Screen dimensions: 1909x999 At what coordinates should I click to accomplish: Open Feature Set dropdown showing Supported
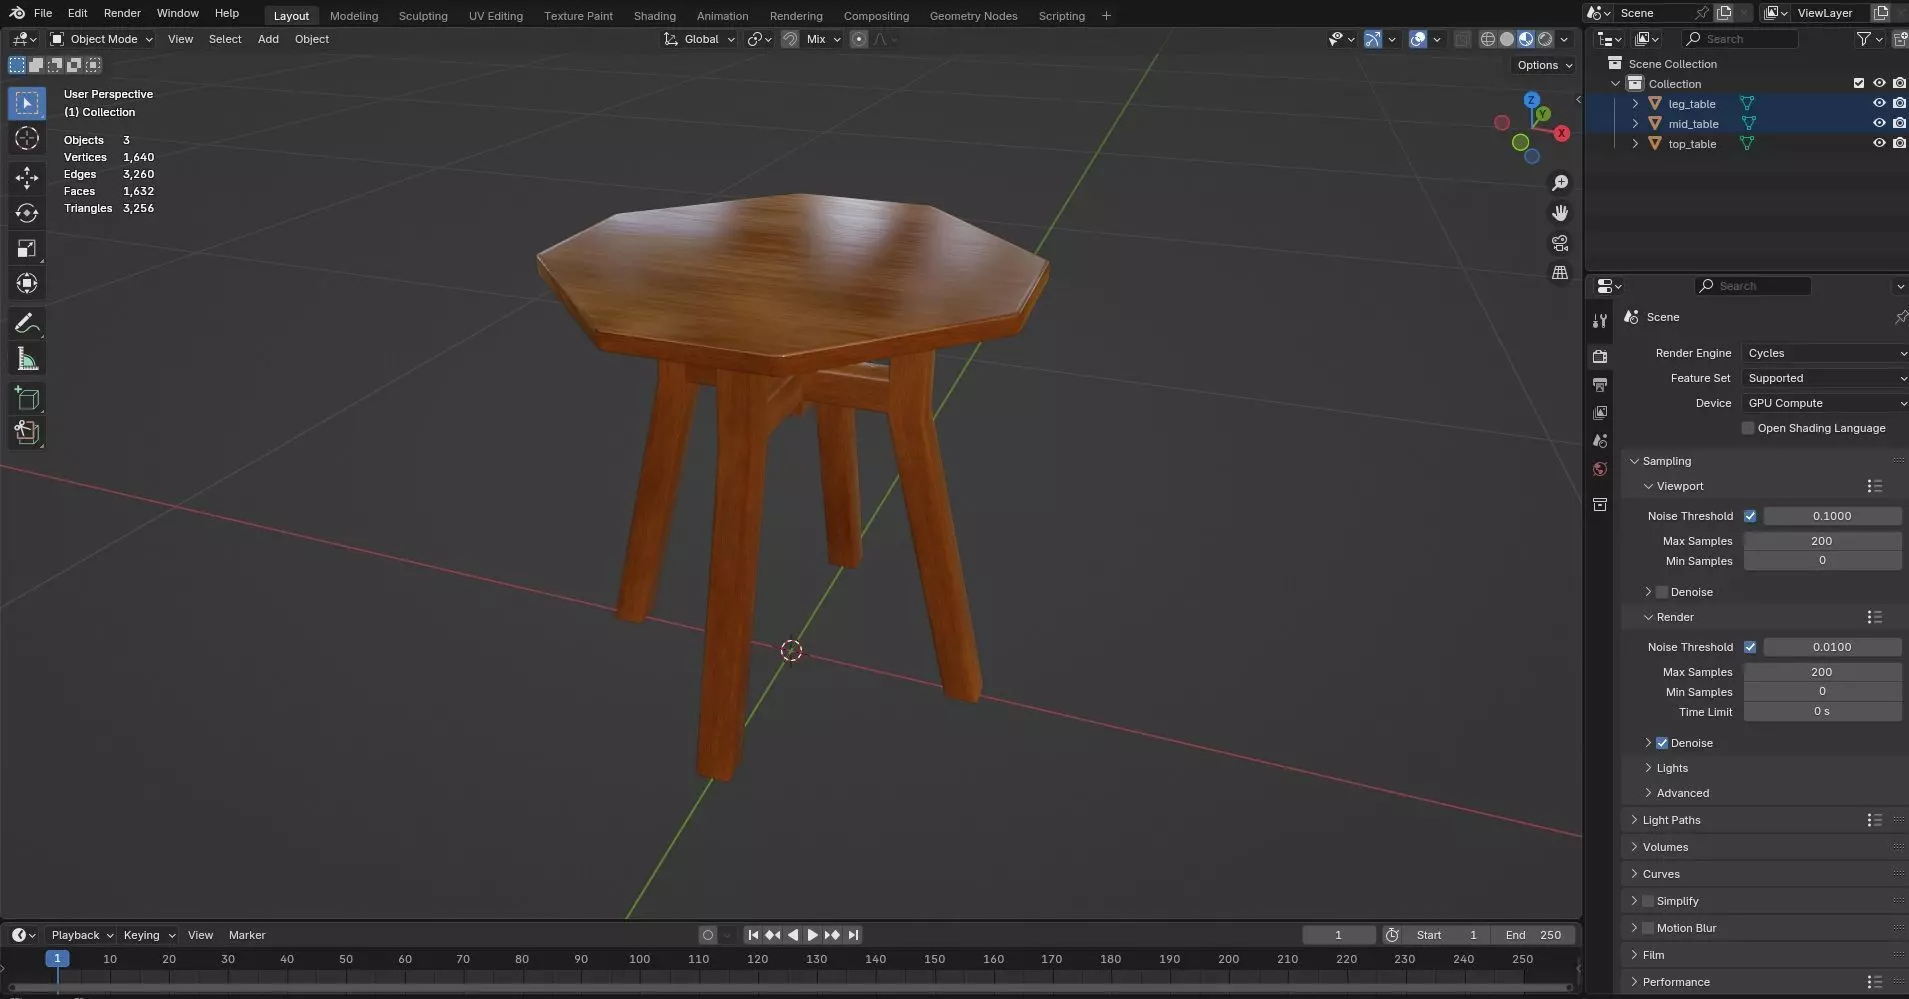1825,378
